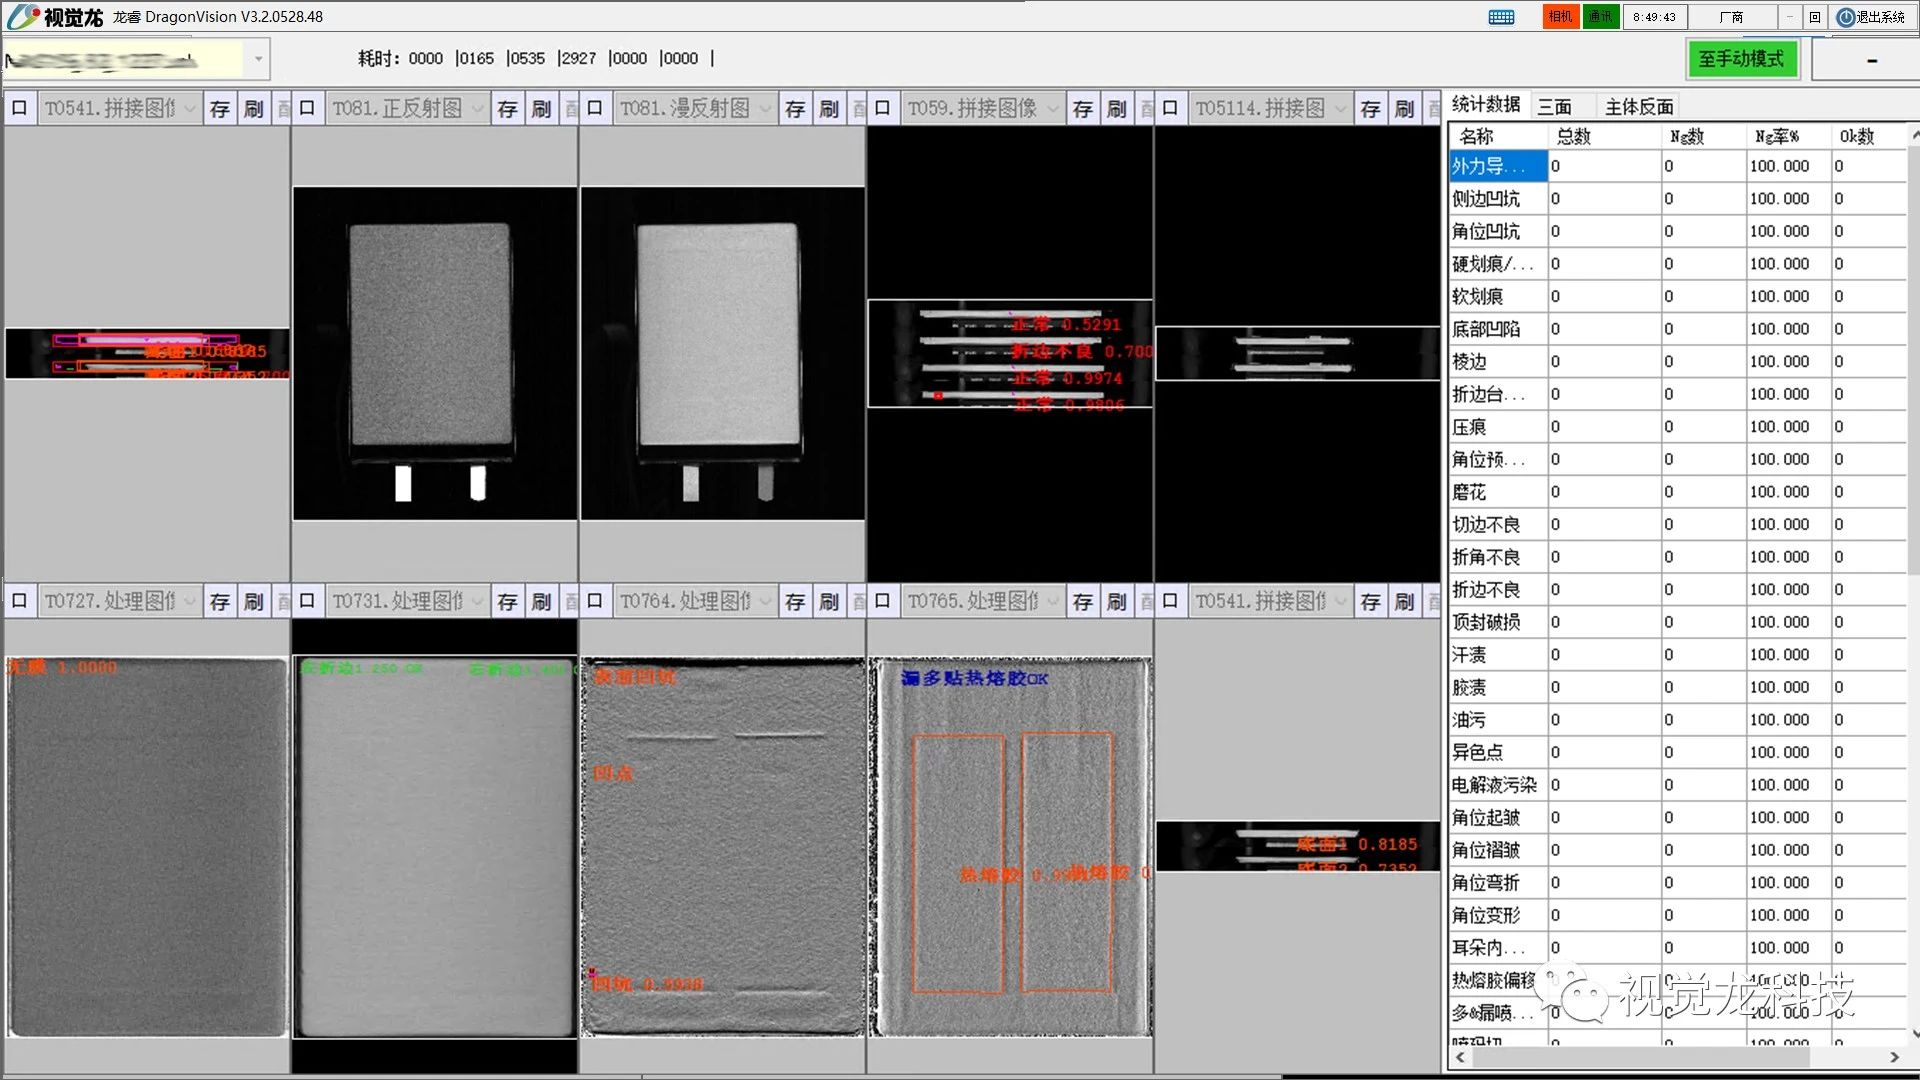Click the 存 save icon for T0764 panel

(795, 601)
